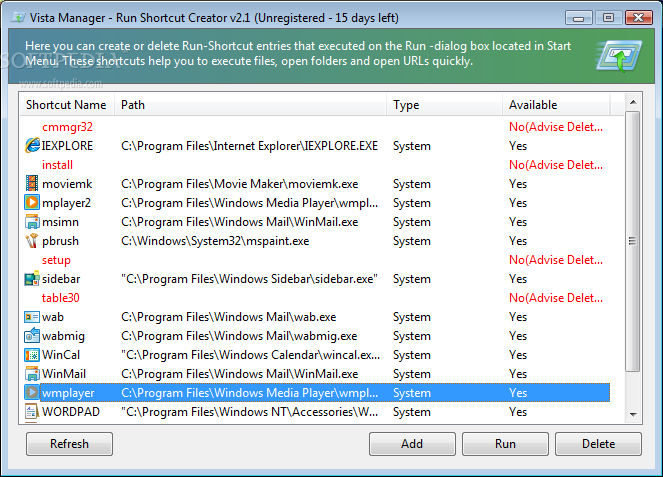This screenshot has height=477, width=663.
Task: Close the Run Shortcut Creator window
Action: click(x=638, y=18)
